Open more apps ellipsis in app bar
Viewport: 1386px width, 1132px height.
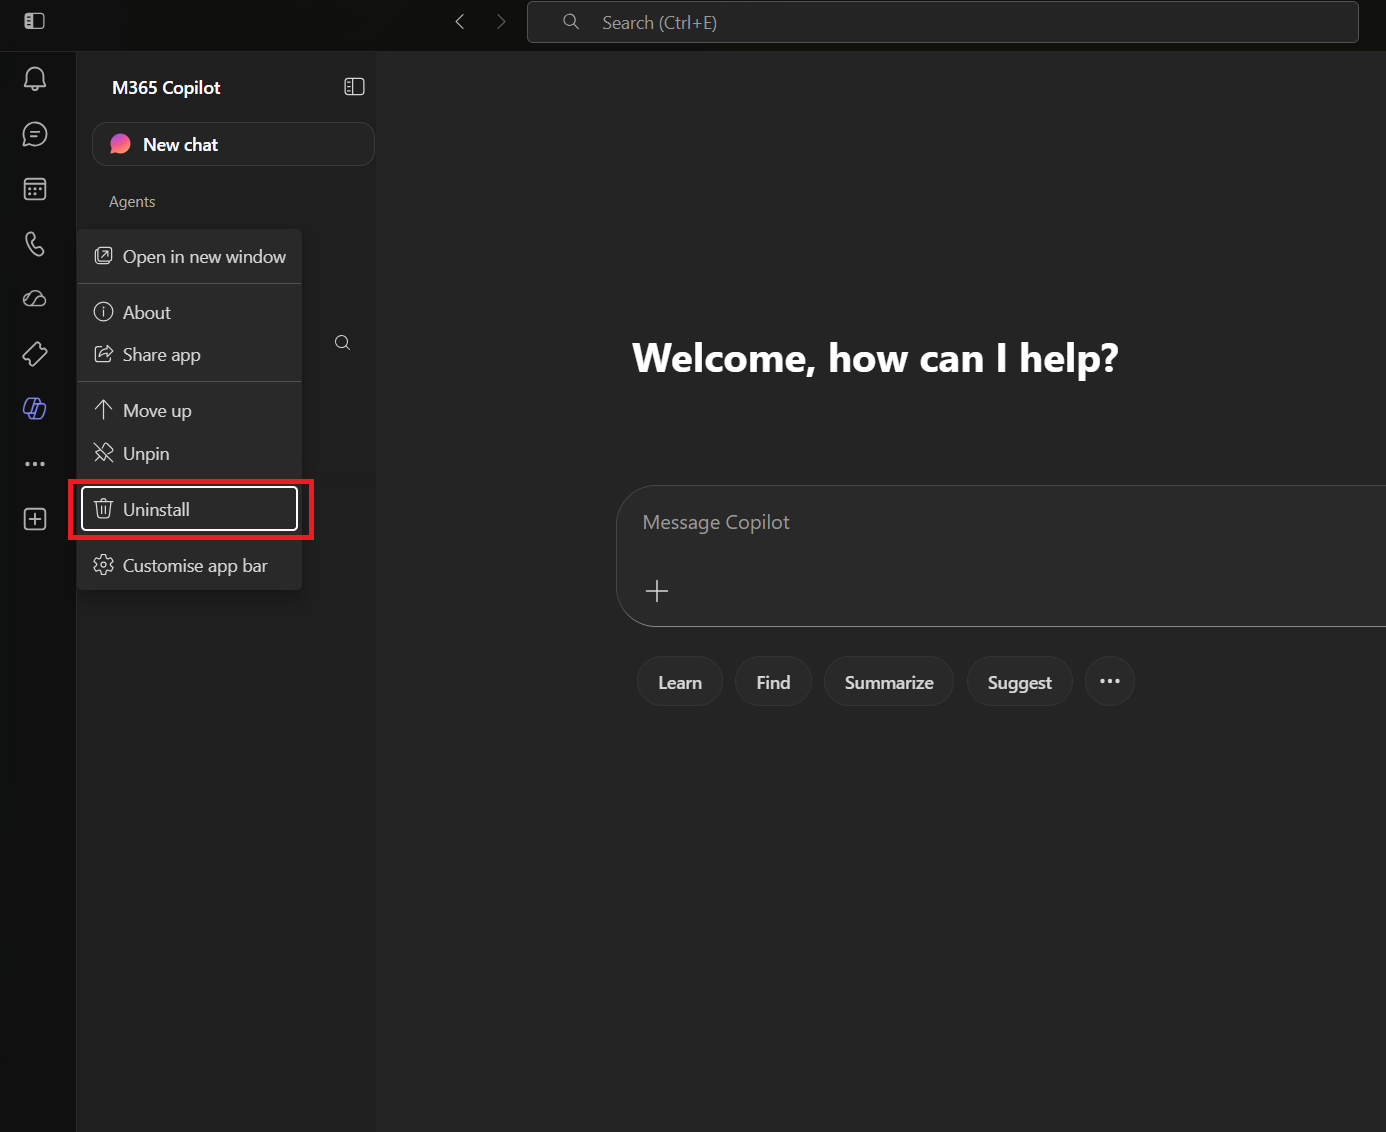(x=35, y=464)
